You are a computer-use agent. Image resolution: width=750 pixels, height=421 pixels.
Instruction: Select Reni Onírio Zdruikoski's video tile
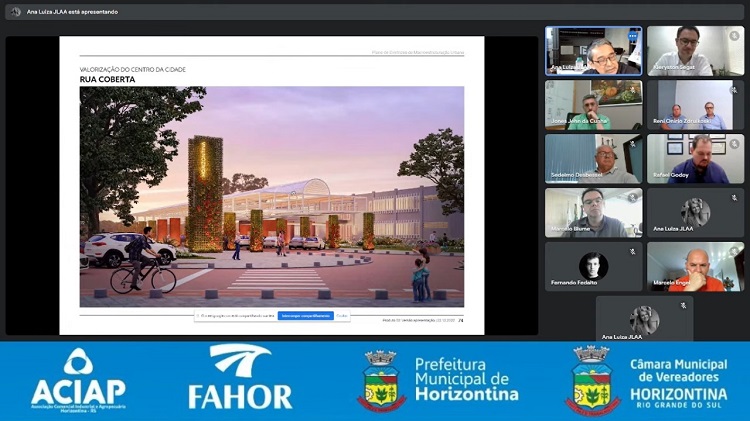695,105
